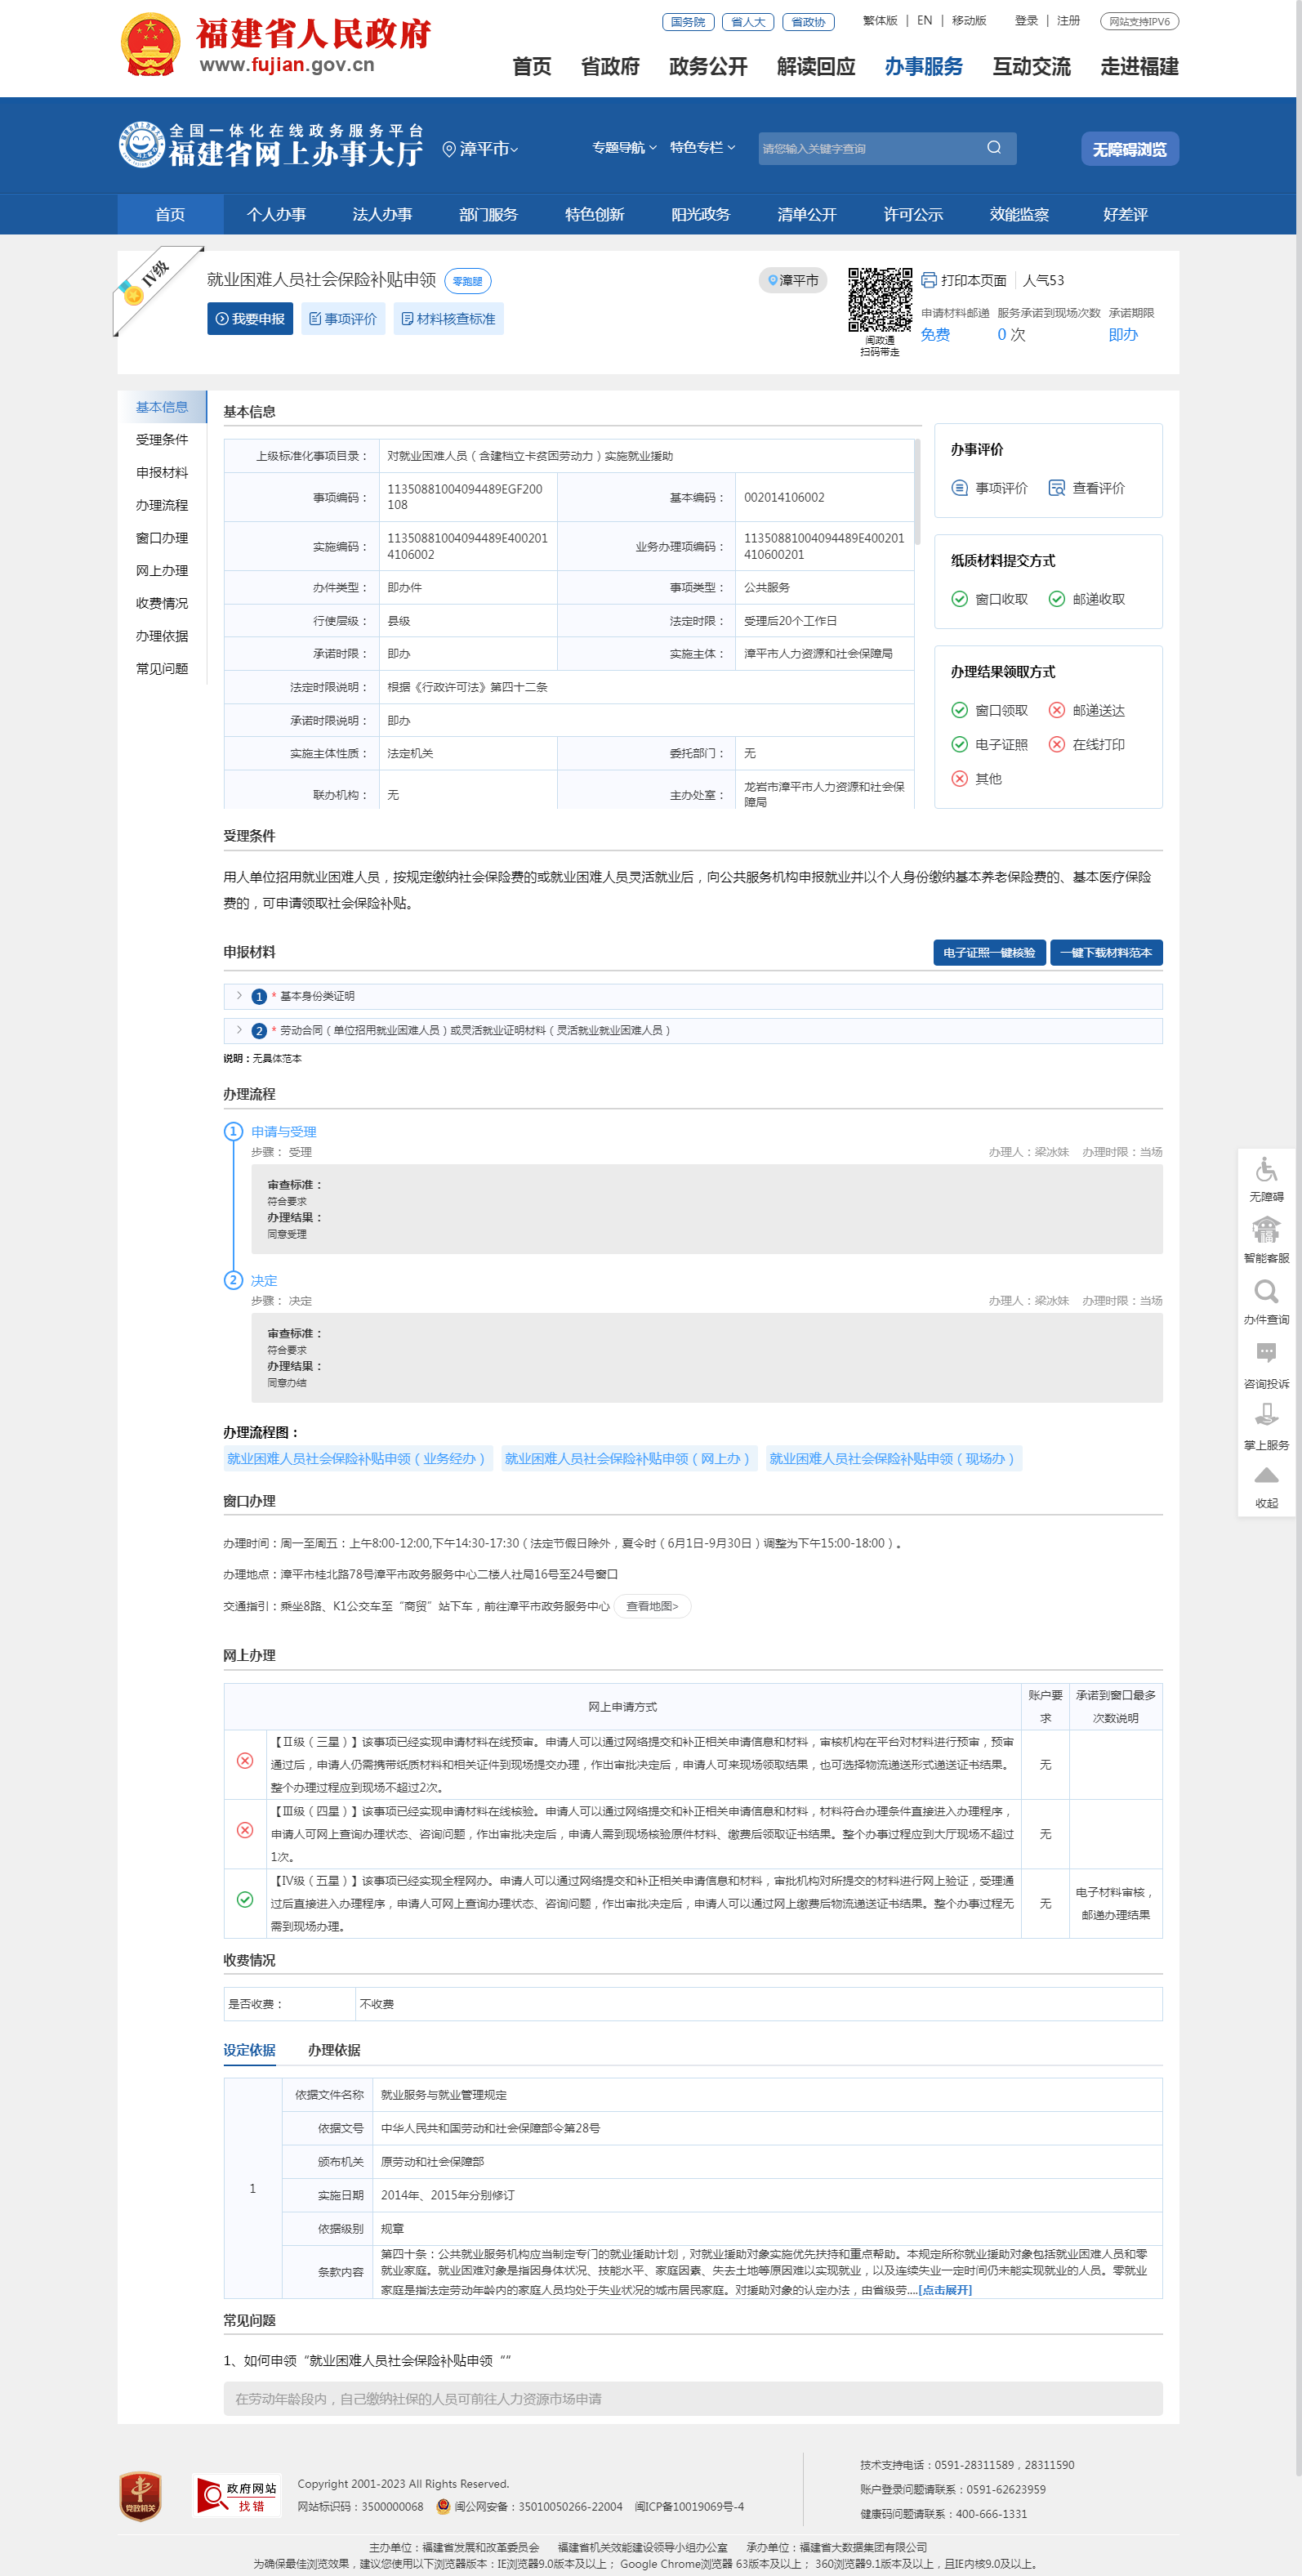This screenshot has width=1302, height=2576.
Task: Click check mark for Ⅳ级（五星）row
Action: 245,1899
